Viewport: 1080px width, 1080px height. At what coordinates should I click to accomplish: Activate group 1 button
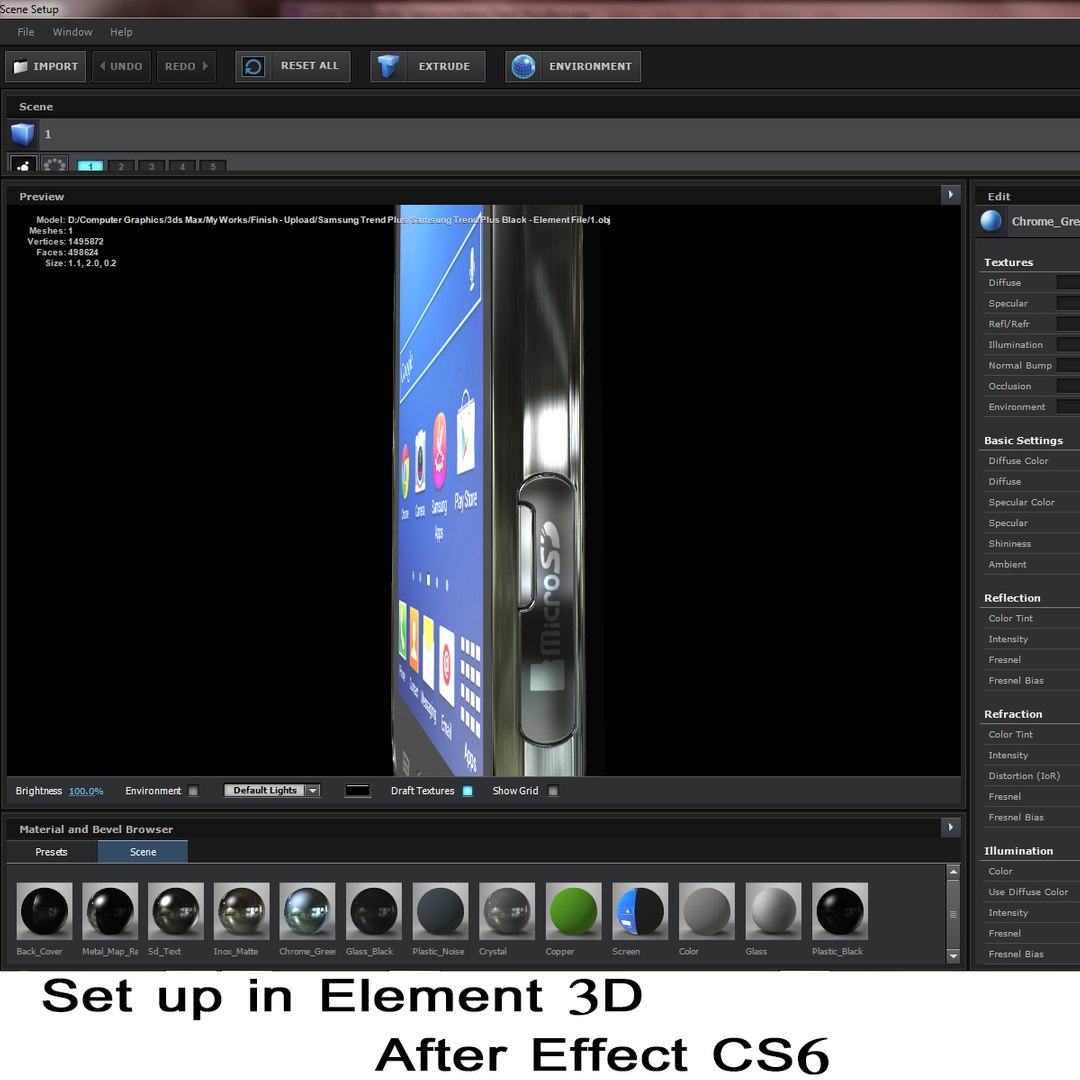(90, 166)
